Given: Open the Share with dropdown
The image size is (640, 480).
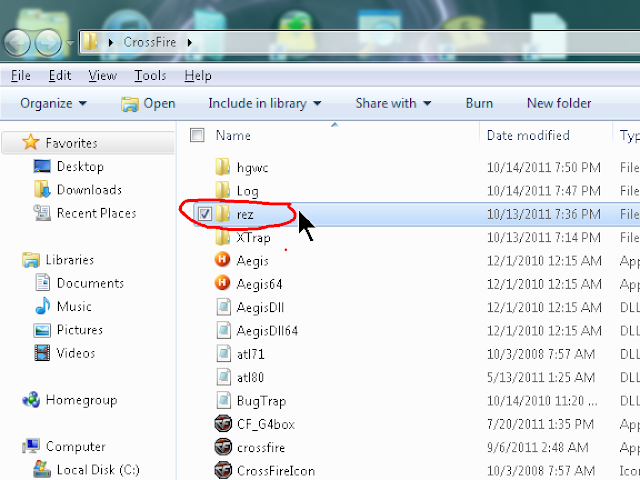Looking at the screenshot, I should tap(393, 103).
